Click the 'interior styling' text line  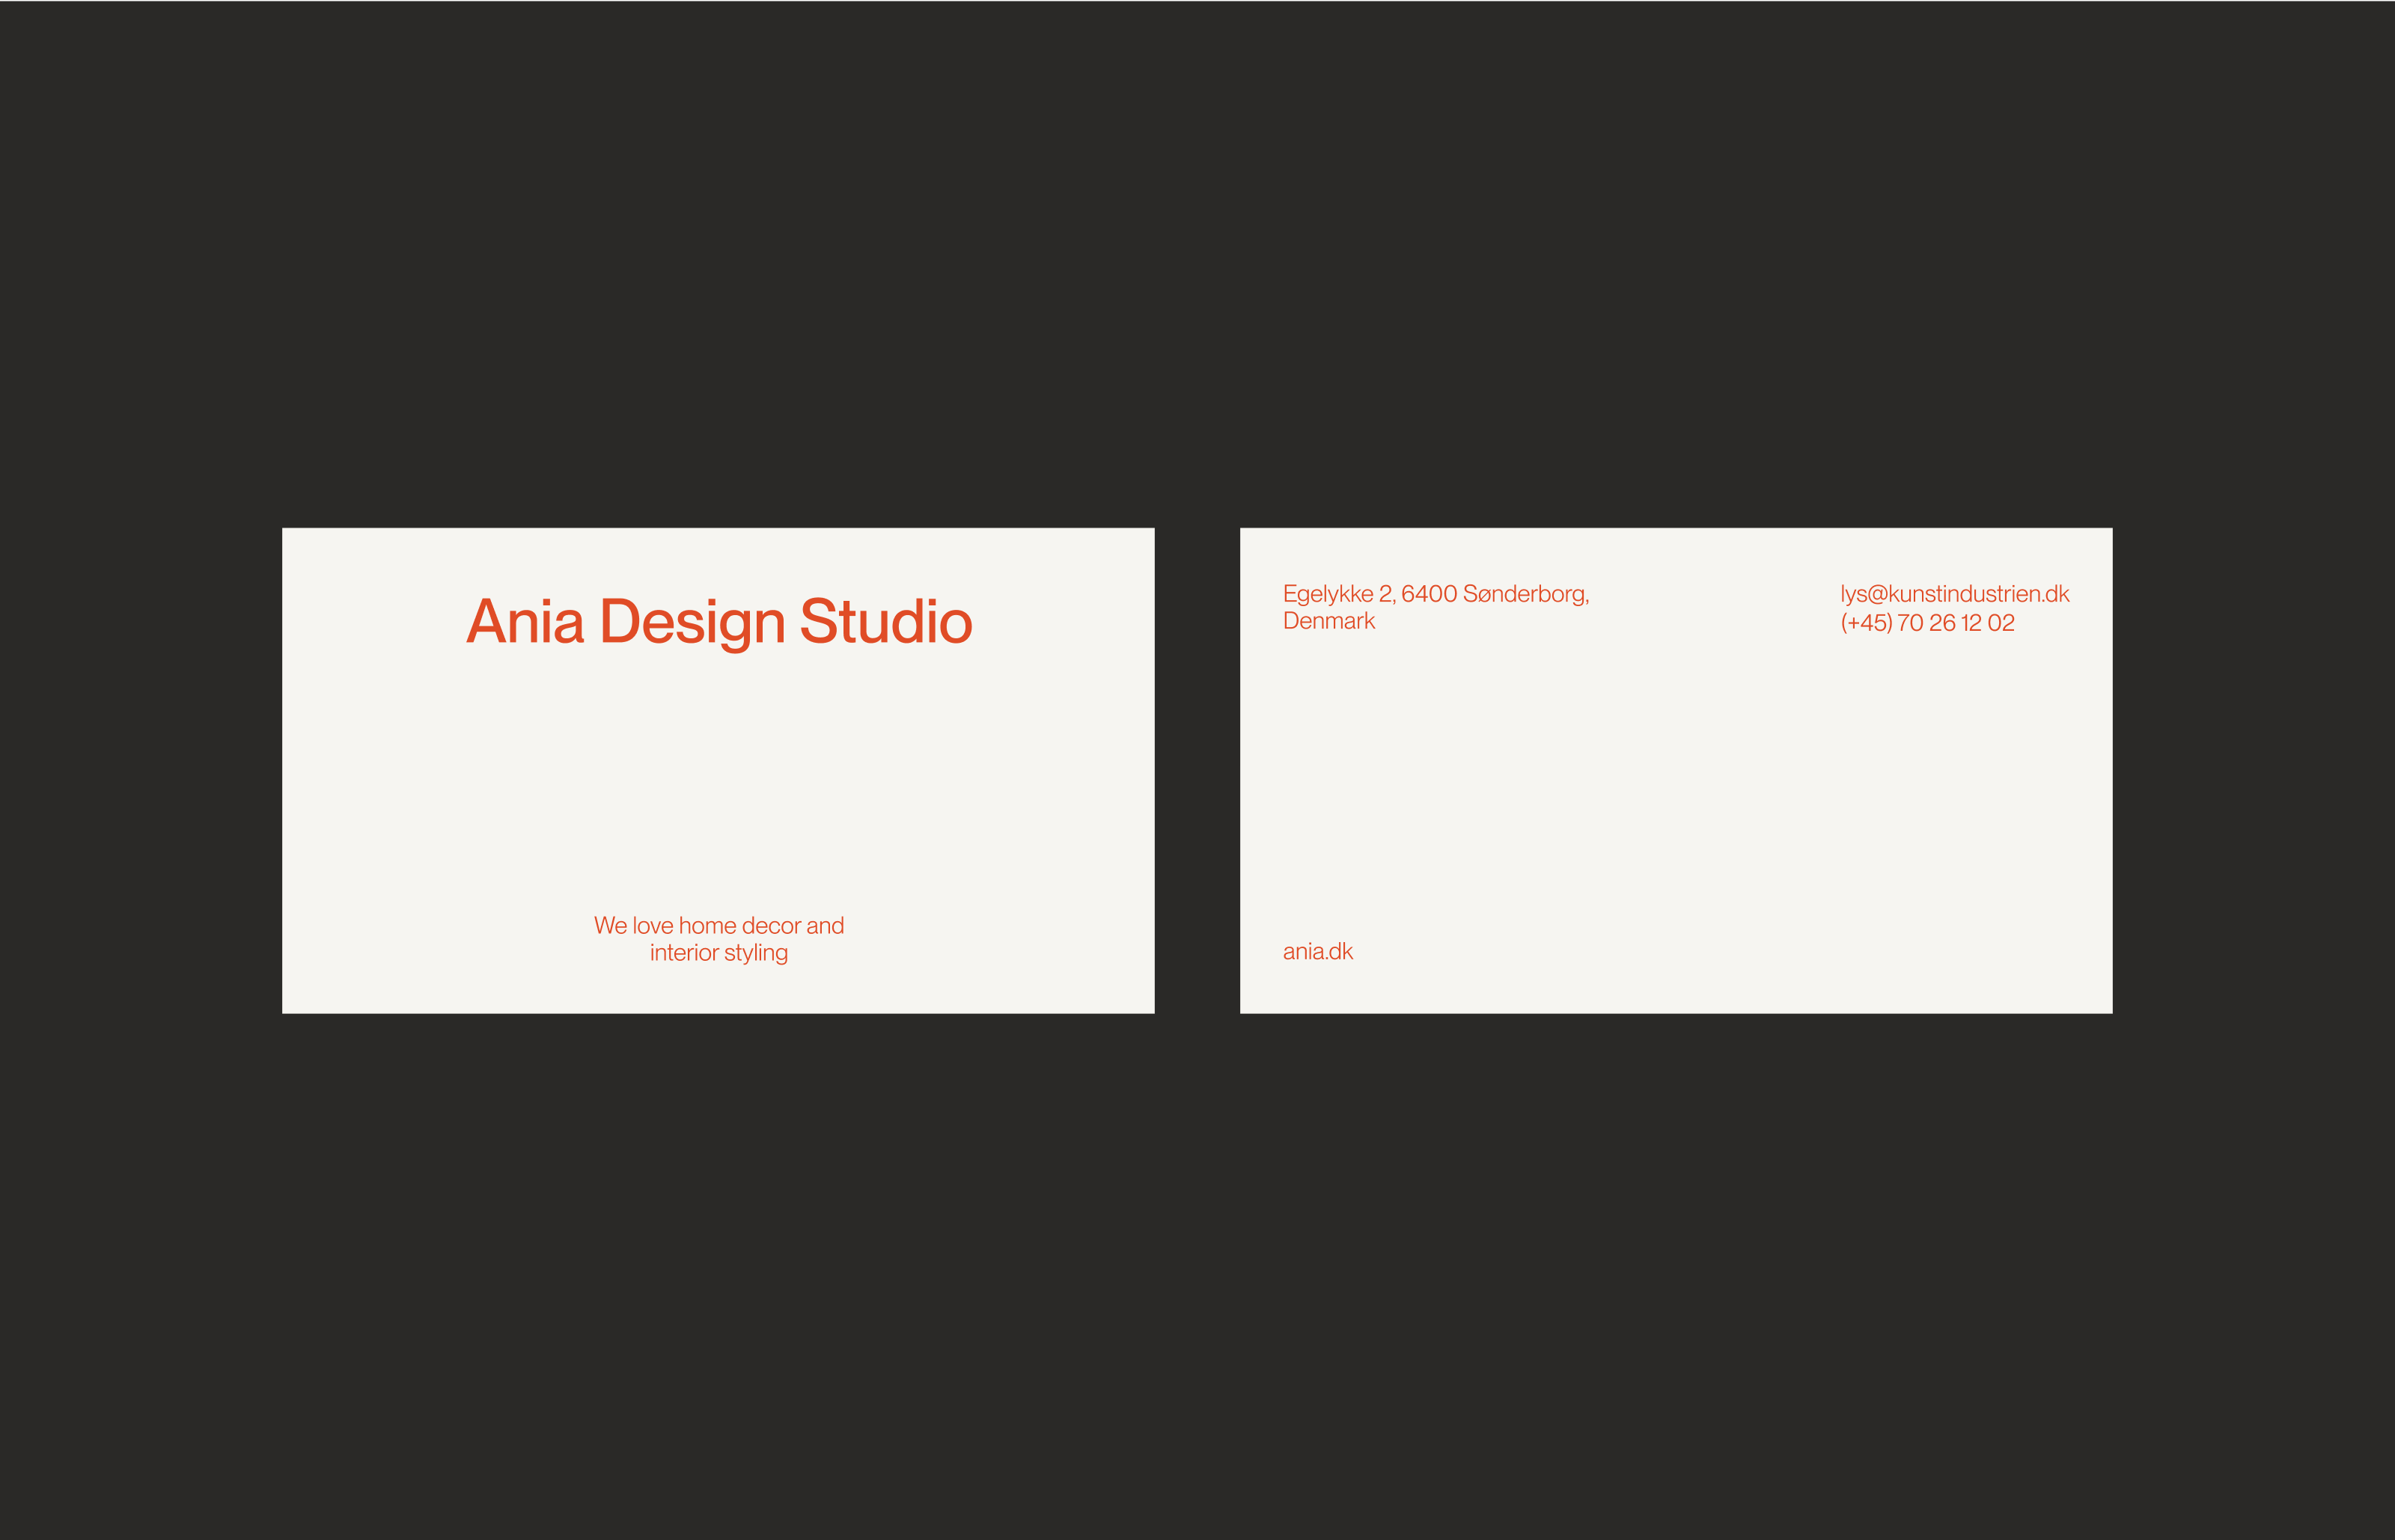tap(719, 953)
